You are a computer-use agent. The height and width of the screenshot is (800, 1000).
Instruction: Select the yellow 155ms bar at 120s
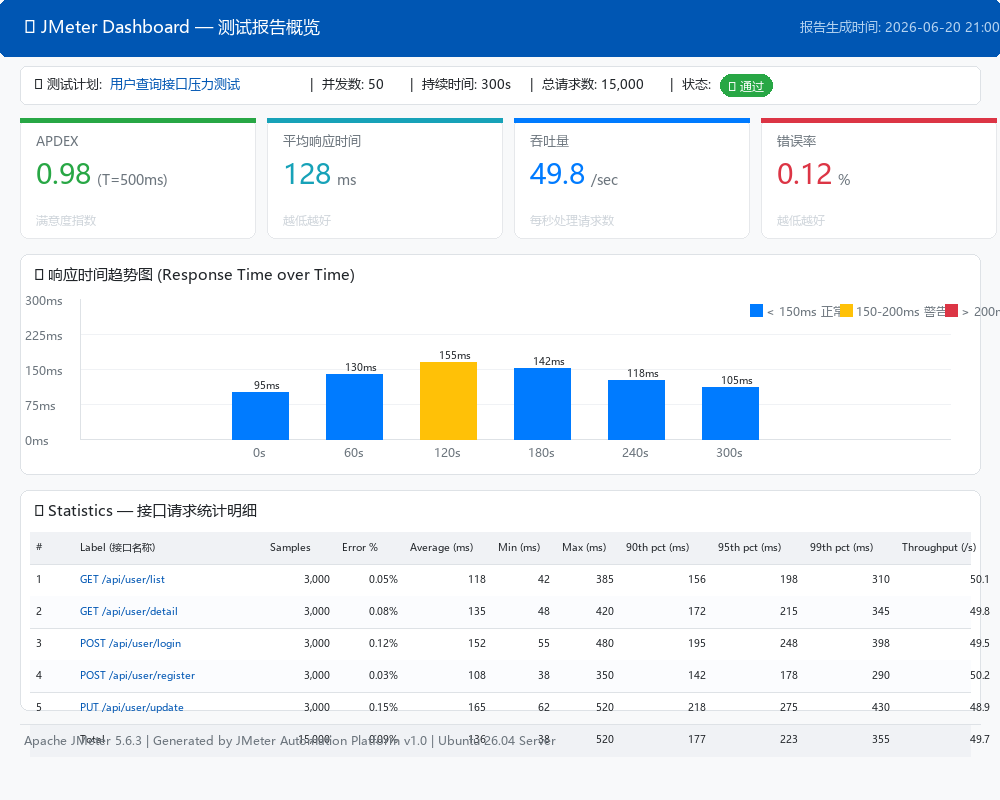[x=448, y=401]
